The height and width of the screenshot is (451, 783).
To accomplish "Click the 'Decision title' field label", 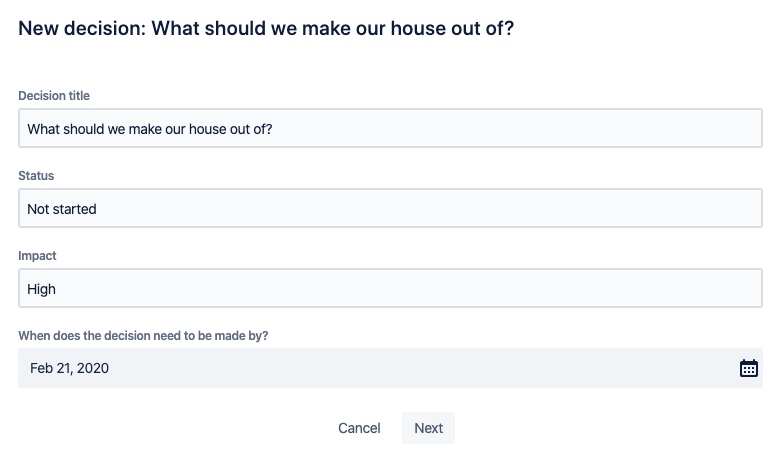I will [54, 95].
